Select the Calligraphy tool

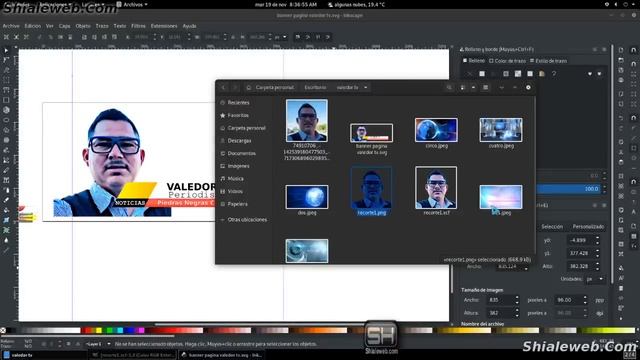pos(6,170)
